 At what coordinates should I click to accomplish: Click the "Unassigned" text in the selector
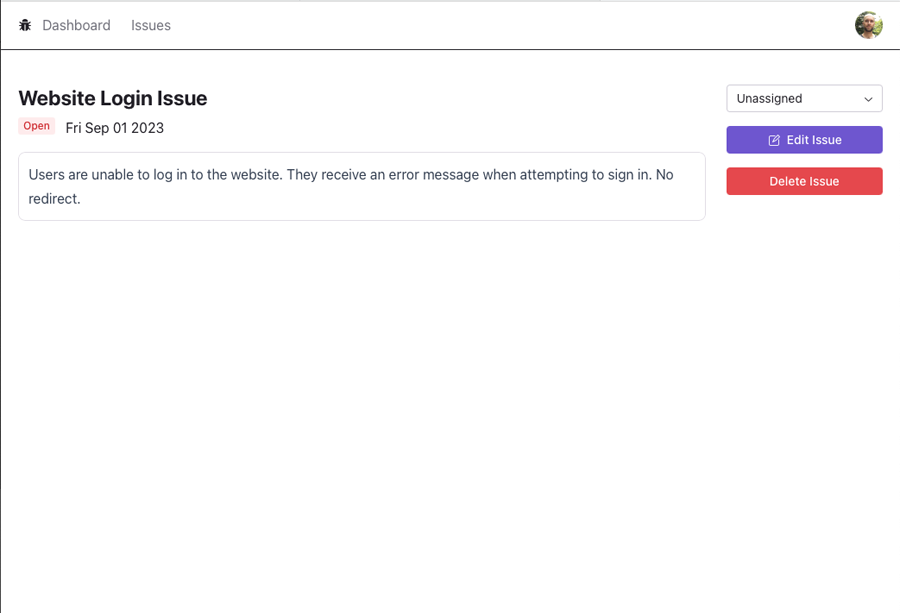pyautogui.click(x=770, y=99)
